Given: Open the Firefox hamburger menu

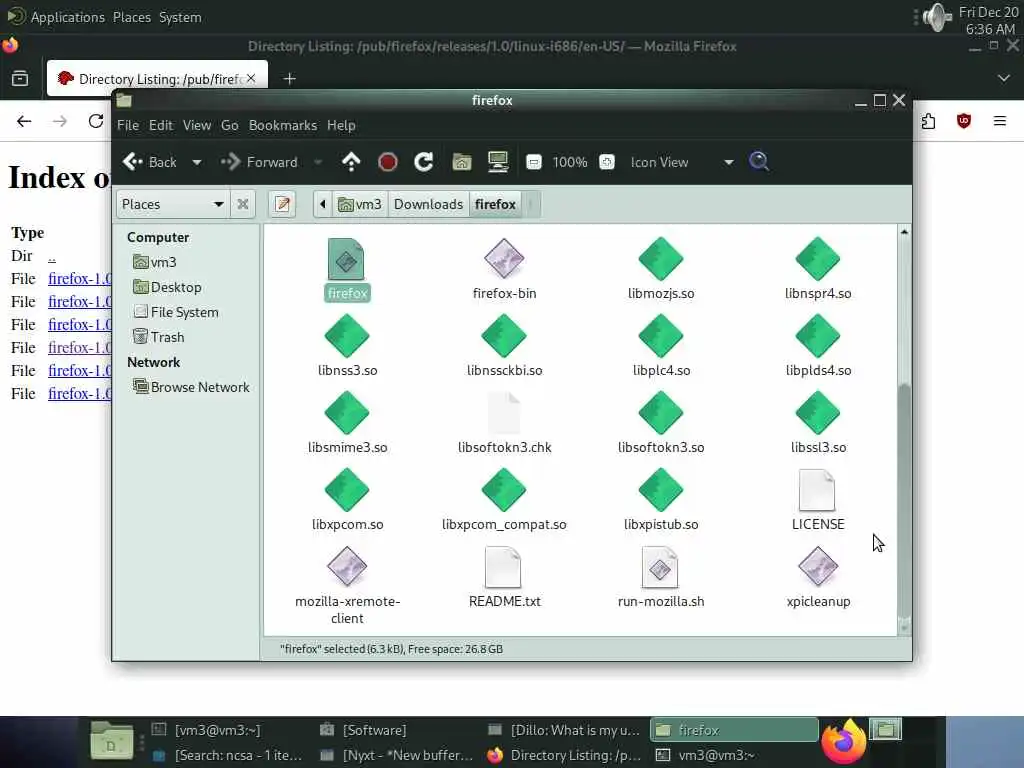Looking at the screenshot, I should (x=999, y=121).
